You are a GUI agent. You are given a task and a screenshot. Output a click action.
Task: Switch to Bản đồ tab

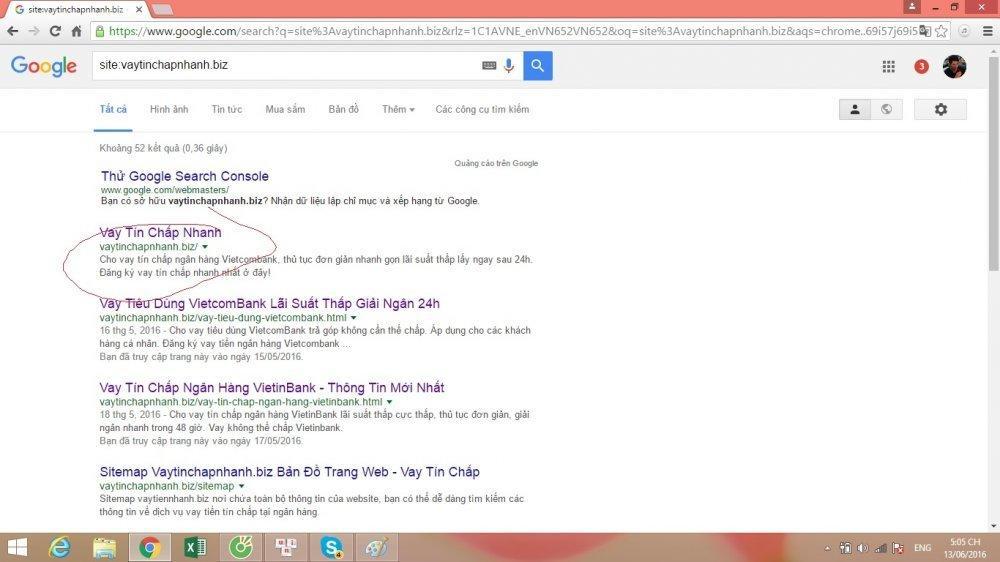(343, 109)
